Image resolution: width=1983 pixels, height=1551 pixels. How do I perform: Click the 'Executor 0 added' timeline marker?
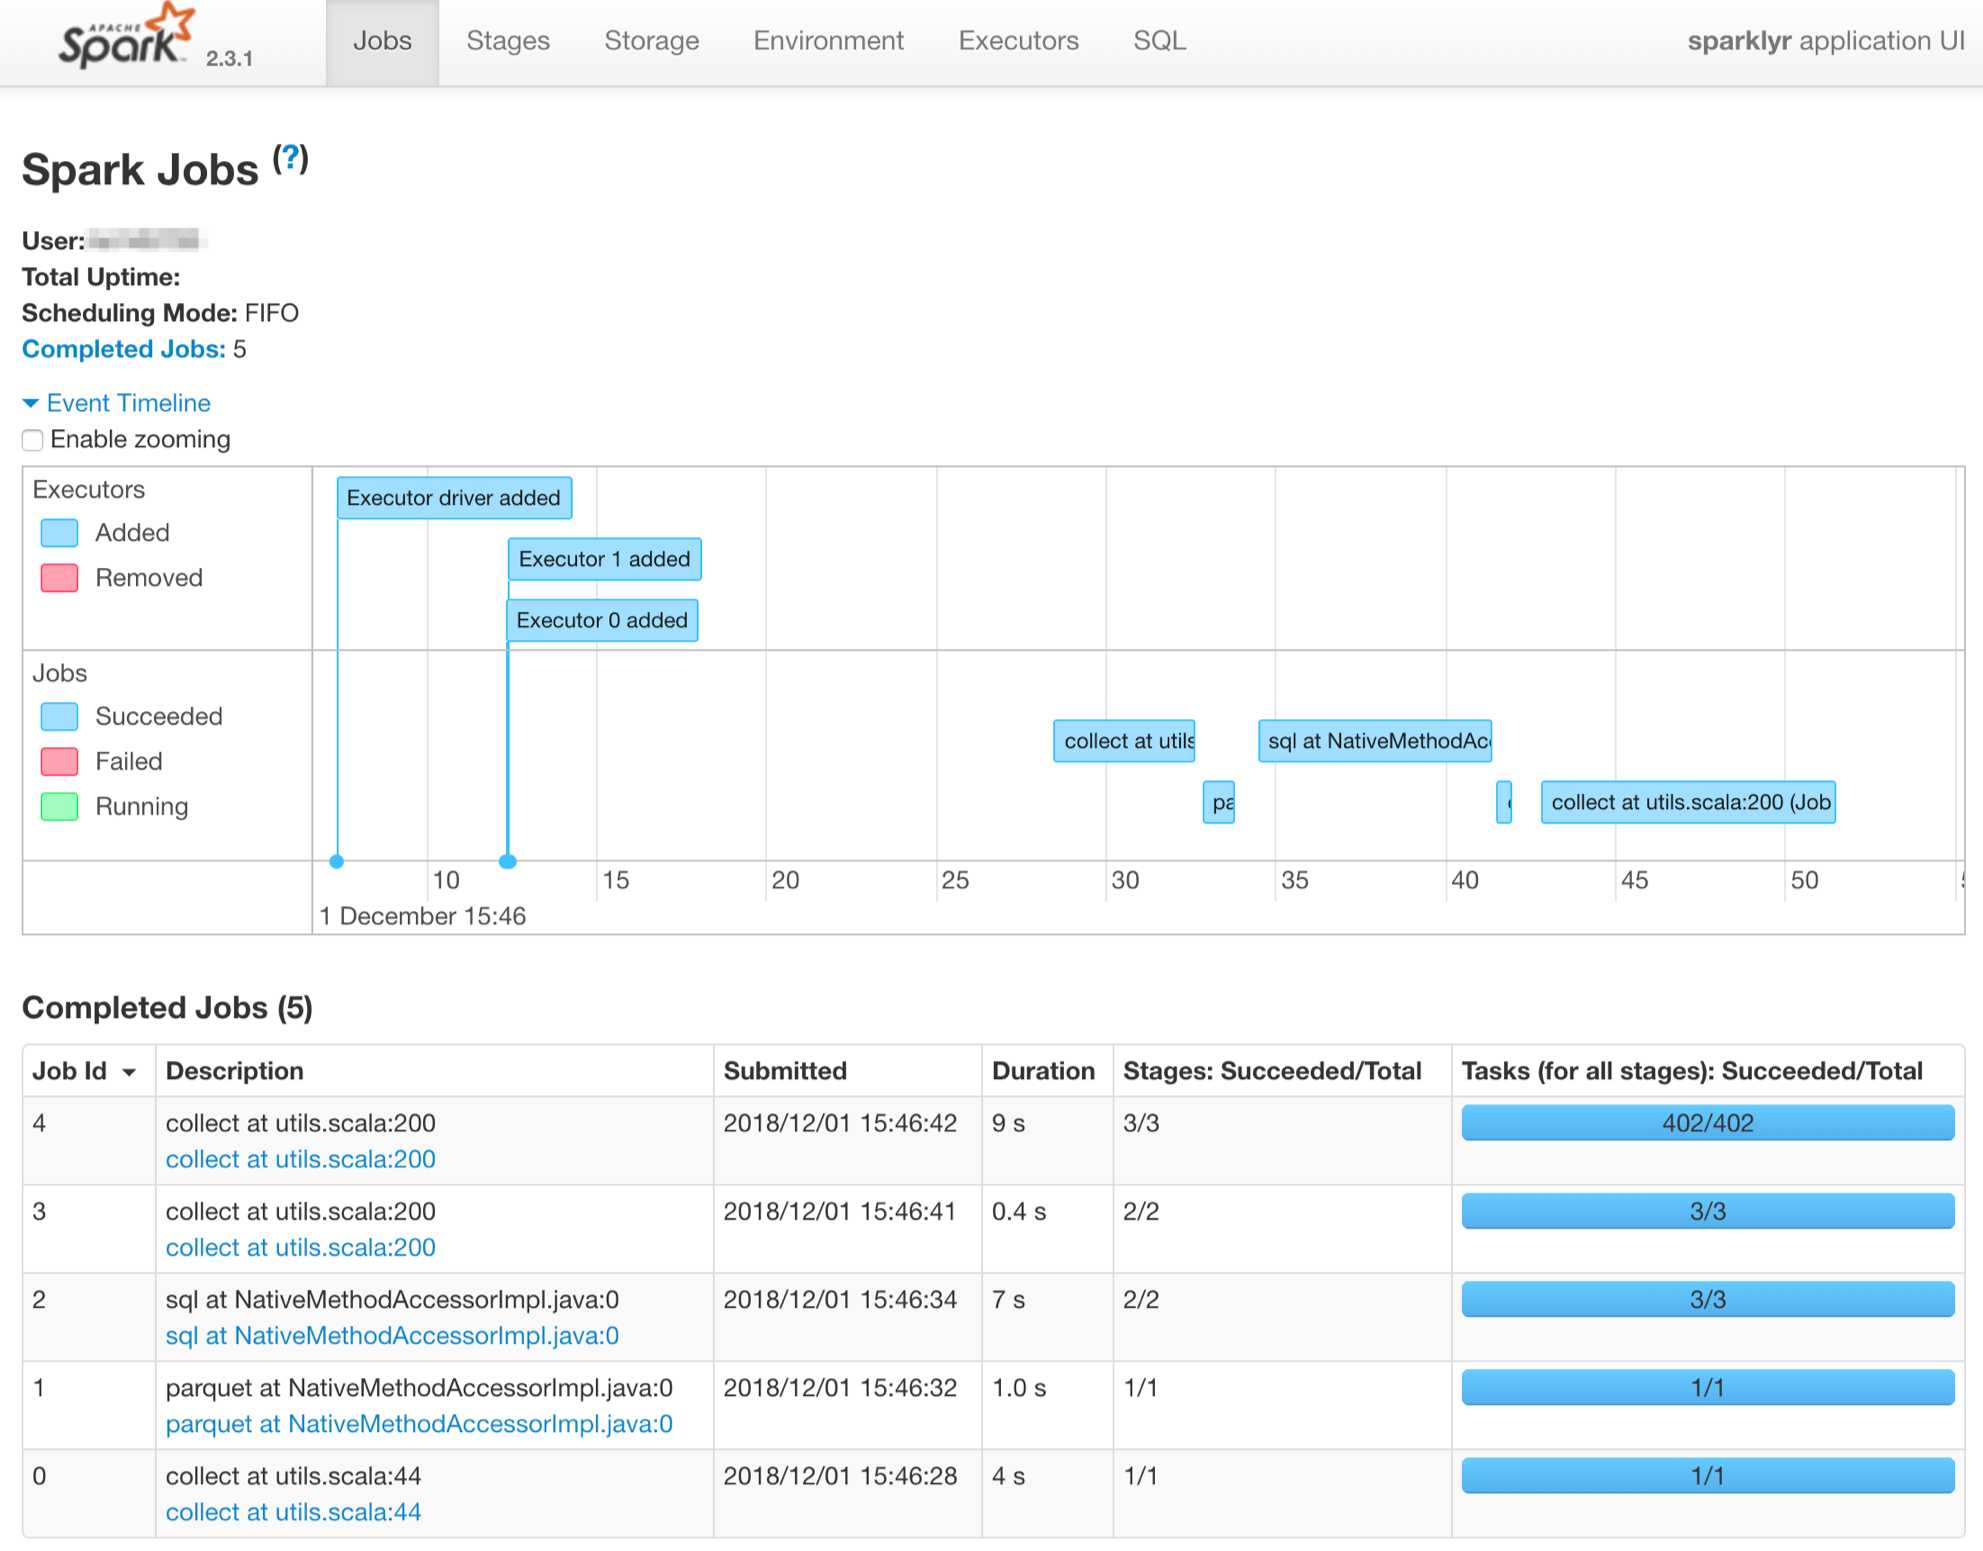pos(601,620)
